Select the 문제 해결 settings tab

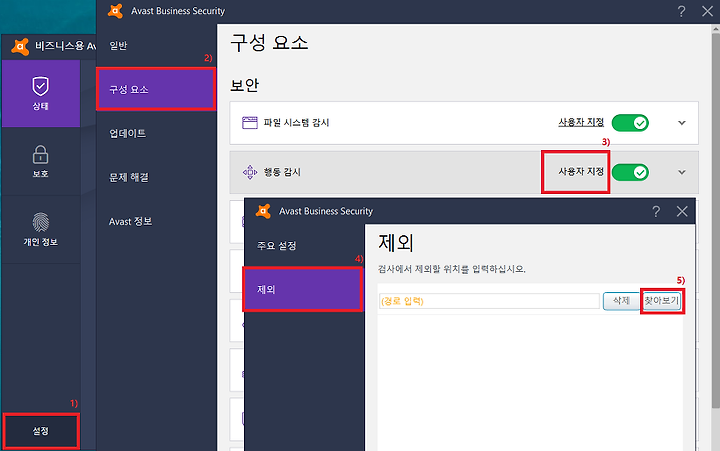pos(156,177)
